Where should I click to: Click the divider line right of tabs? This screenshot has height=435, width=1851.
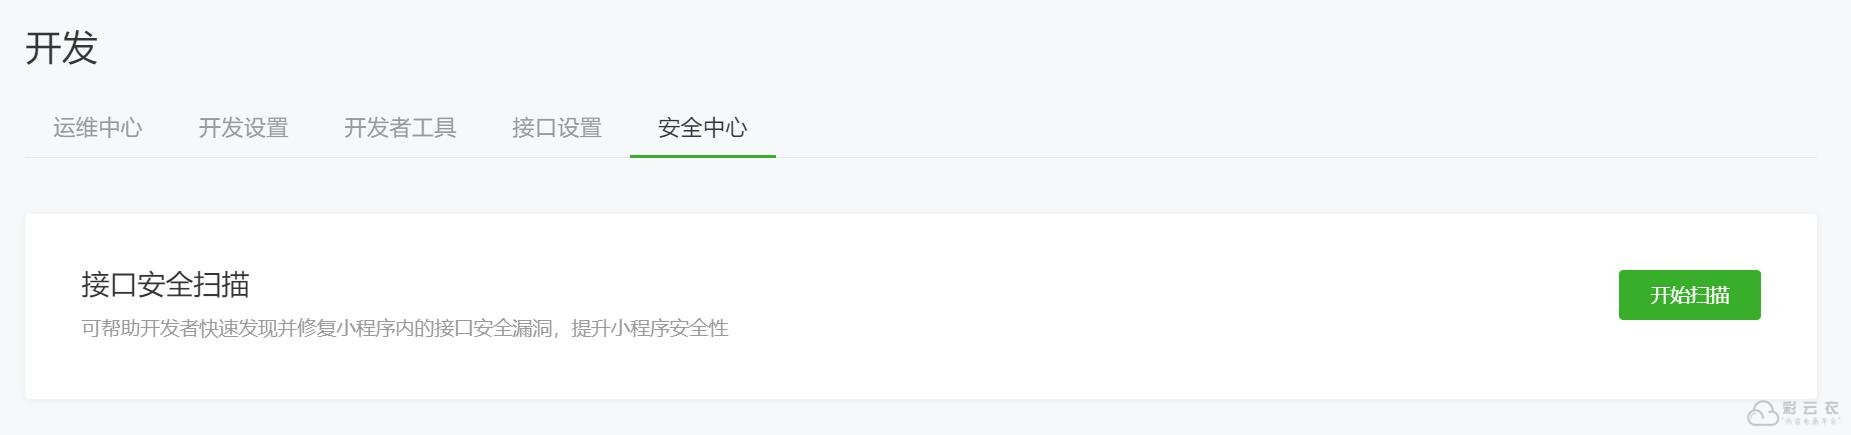point(1300,157)
